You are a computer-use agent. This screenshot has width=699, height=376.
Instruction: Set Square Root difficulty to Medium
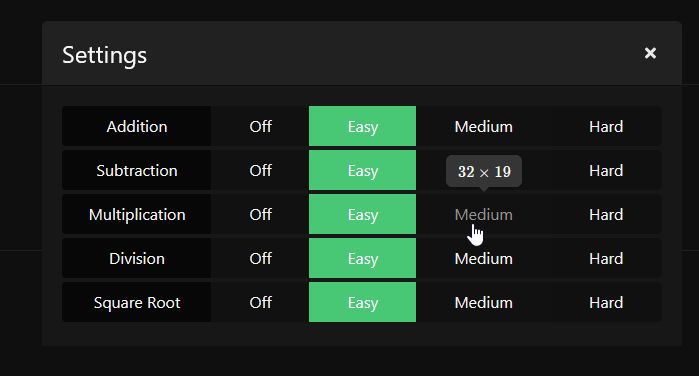[x=483, y=302]
